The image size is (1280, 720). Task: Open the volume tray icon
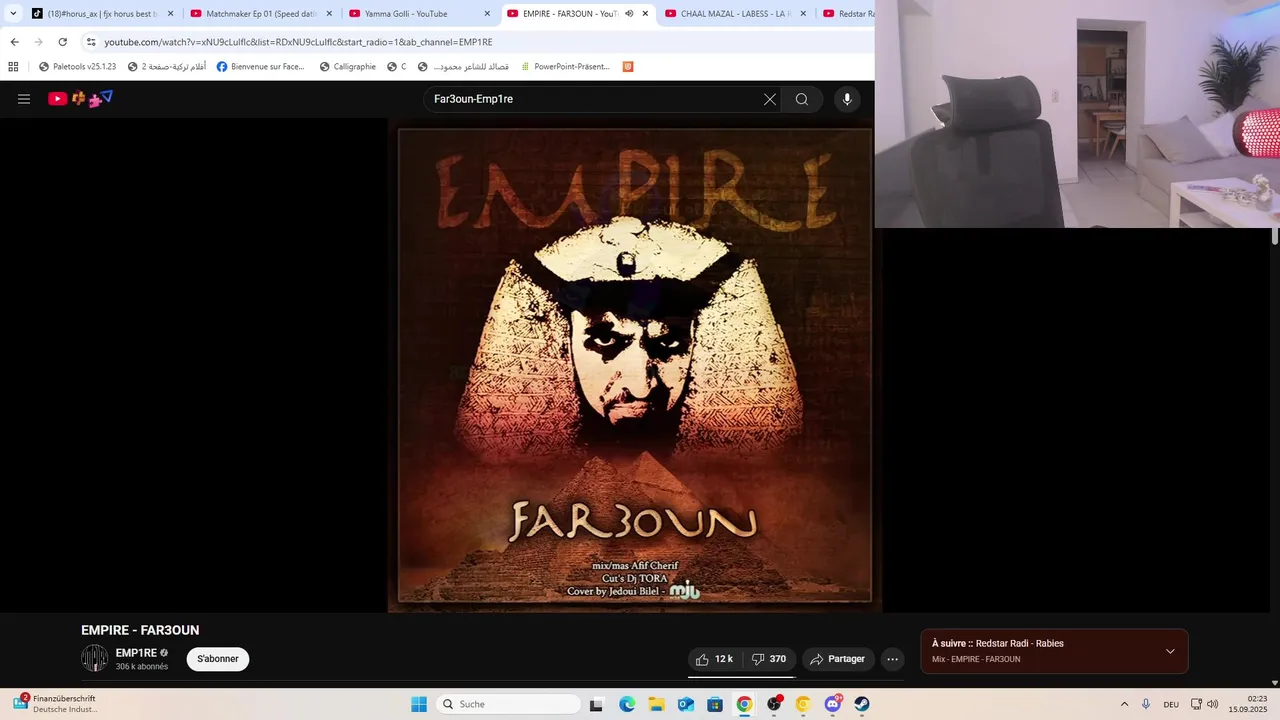(x=1213, y=704)
